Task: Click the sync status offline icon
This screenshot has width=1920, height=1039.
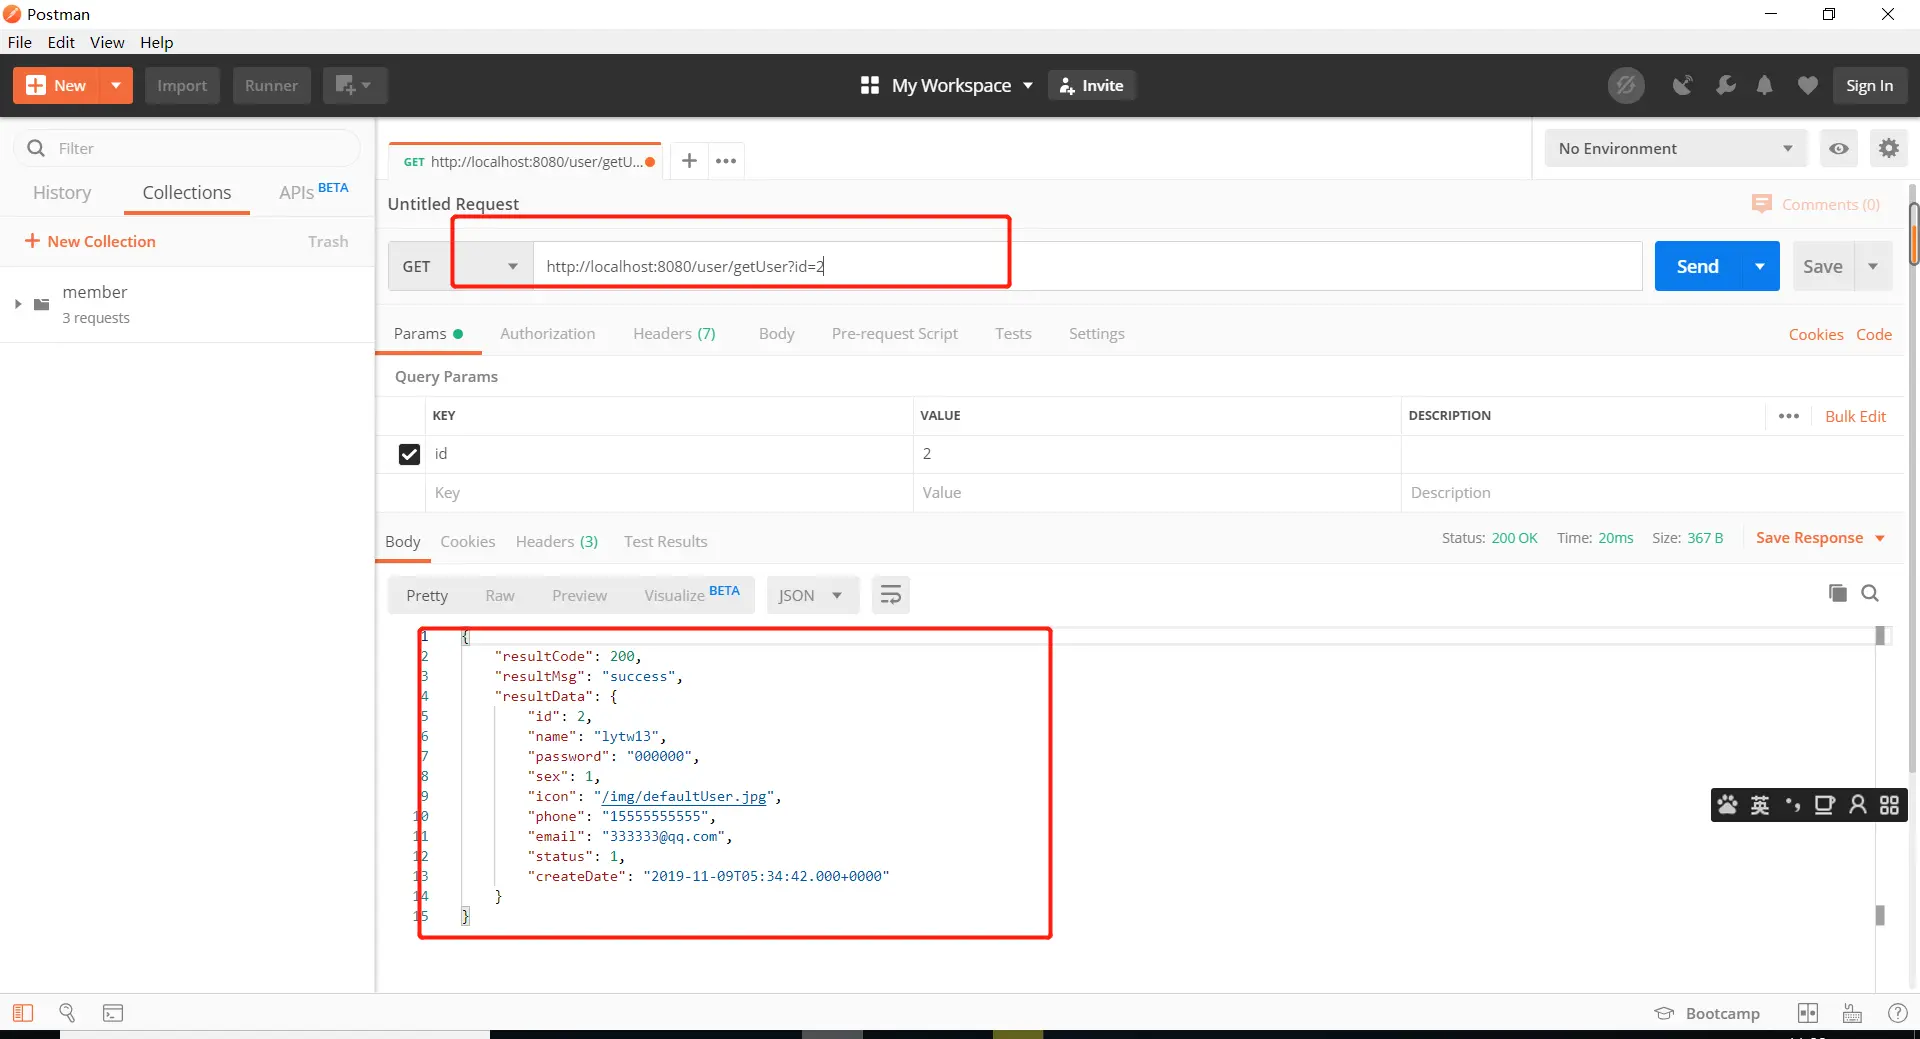Action: point(1626,86)
